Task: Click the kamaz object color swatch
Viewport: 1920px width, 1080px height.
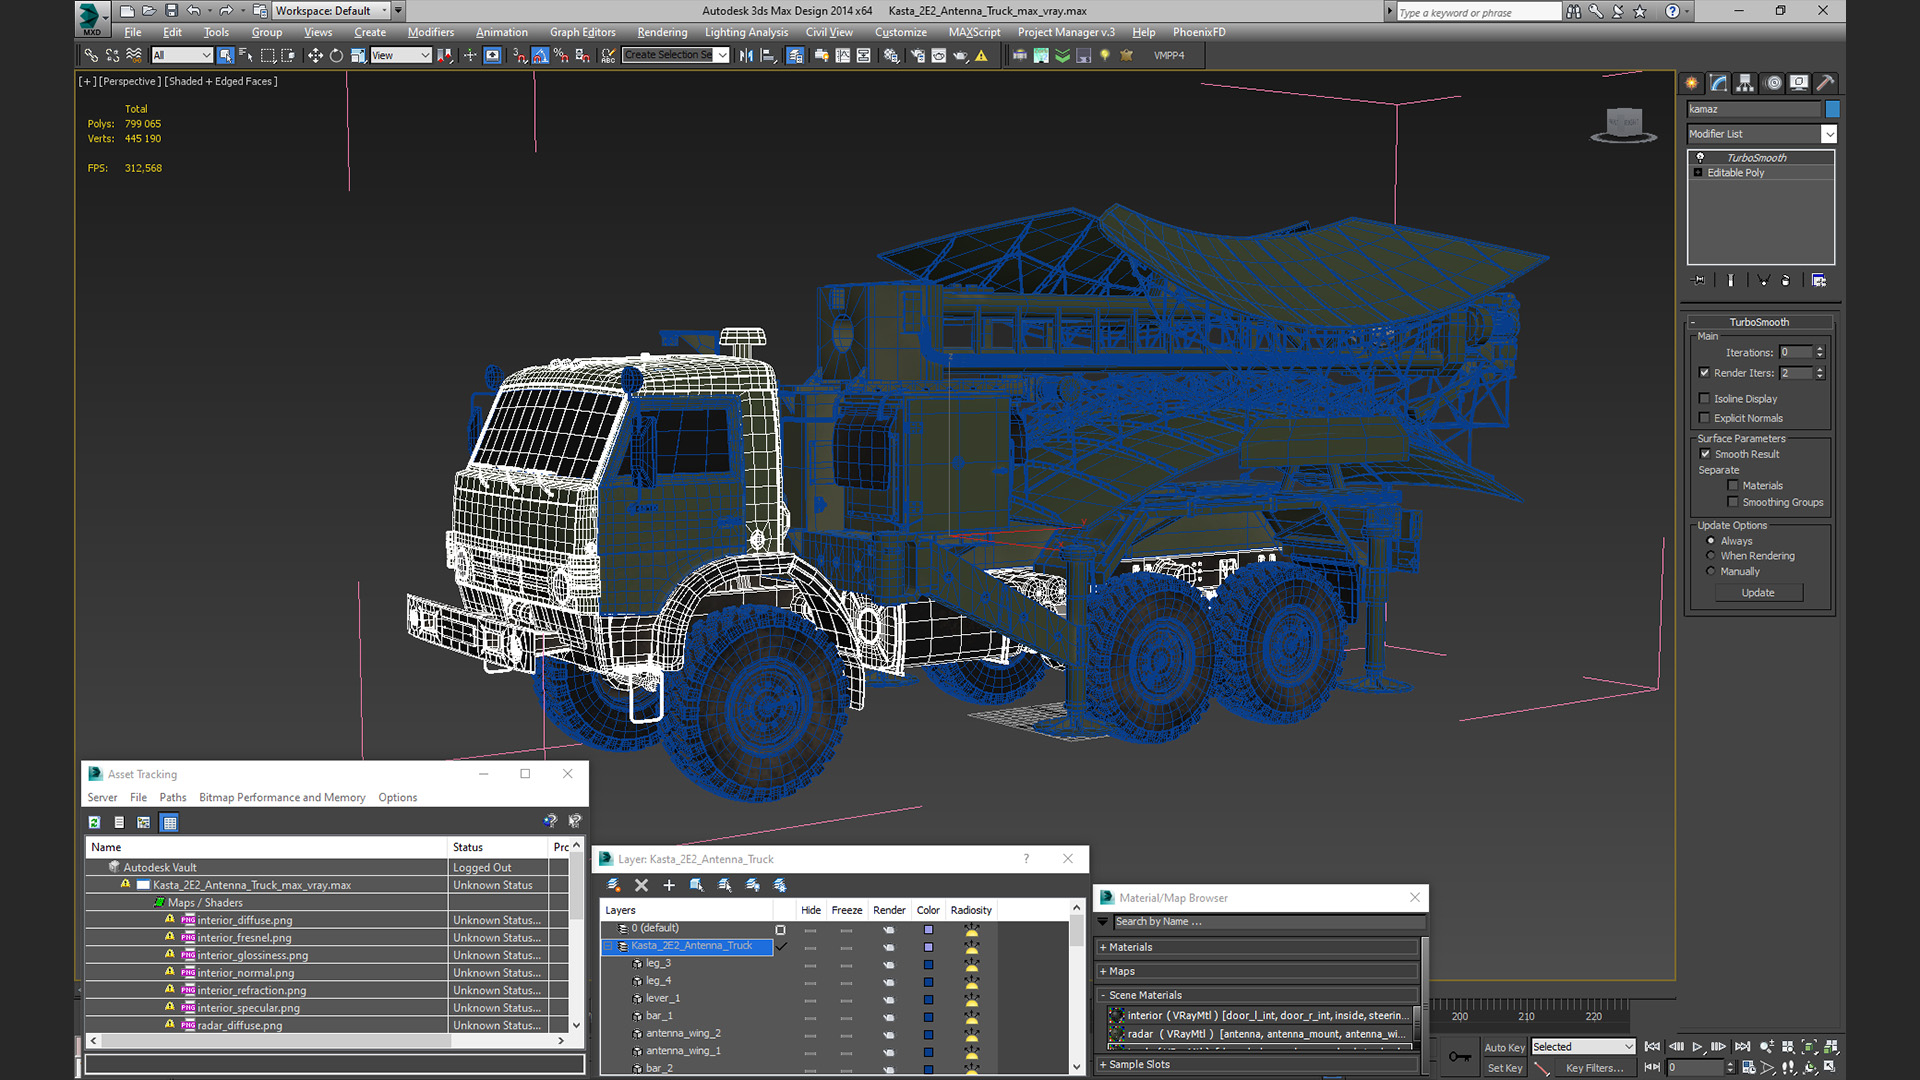Action: [1832, 109]
